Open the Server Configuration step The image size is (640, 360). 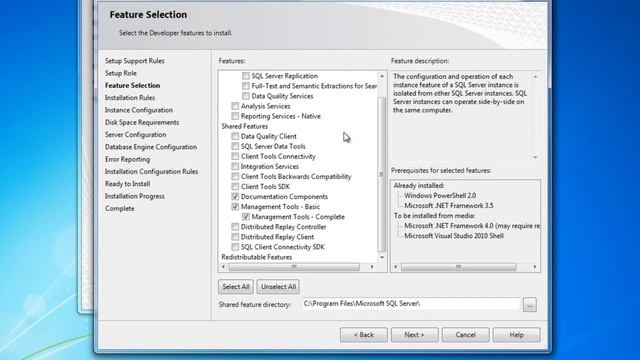tap(136, 134)
